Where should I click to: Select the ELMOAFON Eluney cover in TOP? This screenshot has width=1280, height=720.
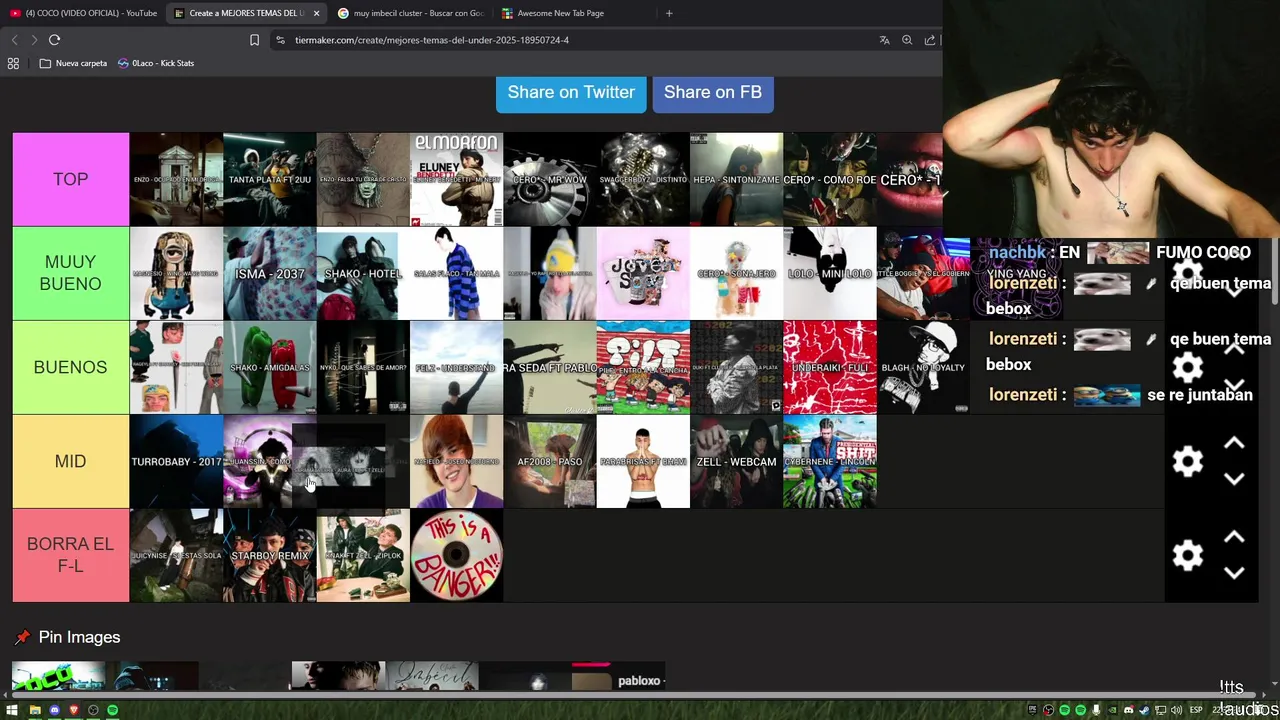click(x=456, y=179)
